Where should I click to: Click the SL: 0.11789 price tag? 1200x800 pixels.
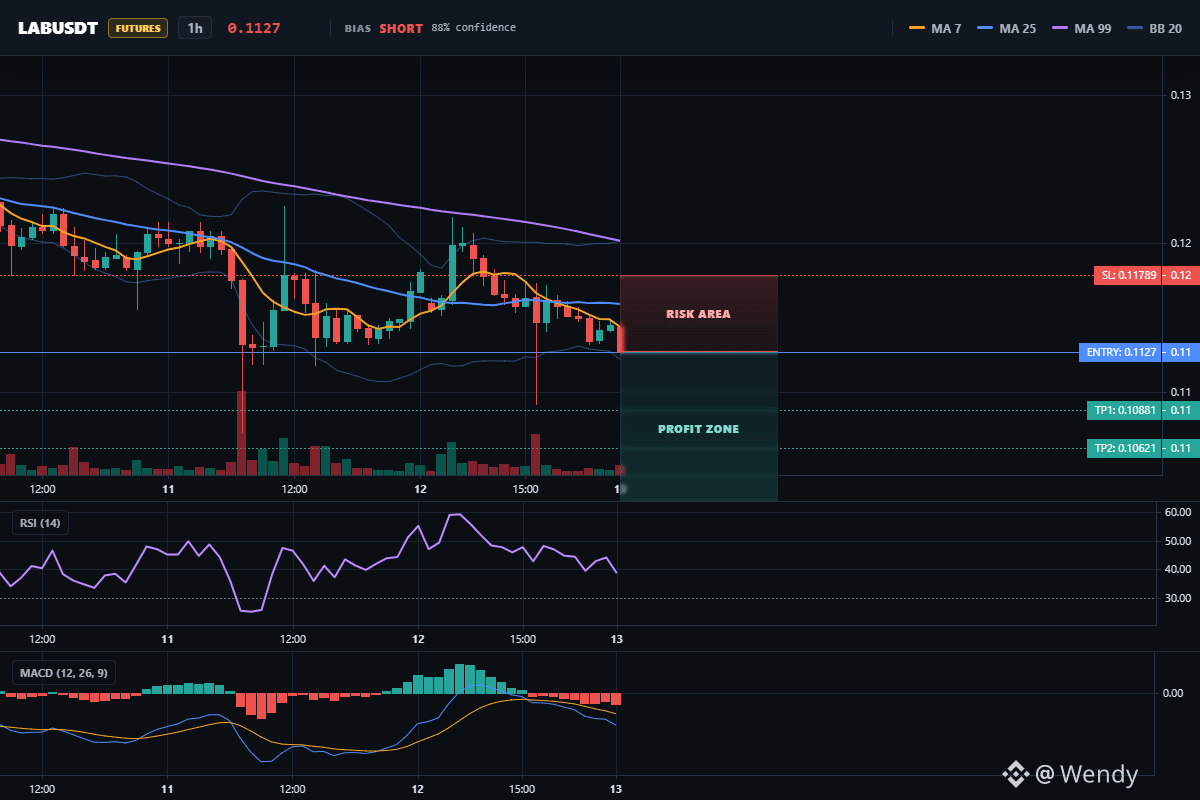1127,275
